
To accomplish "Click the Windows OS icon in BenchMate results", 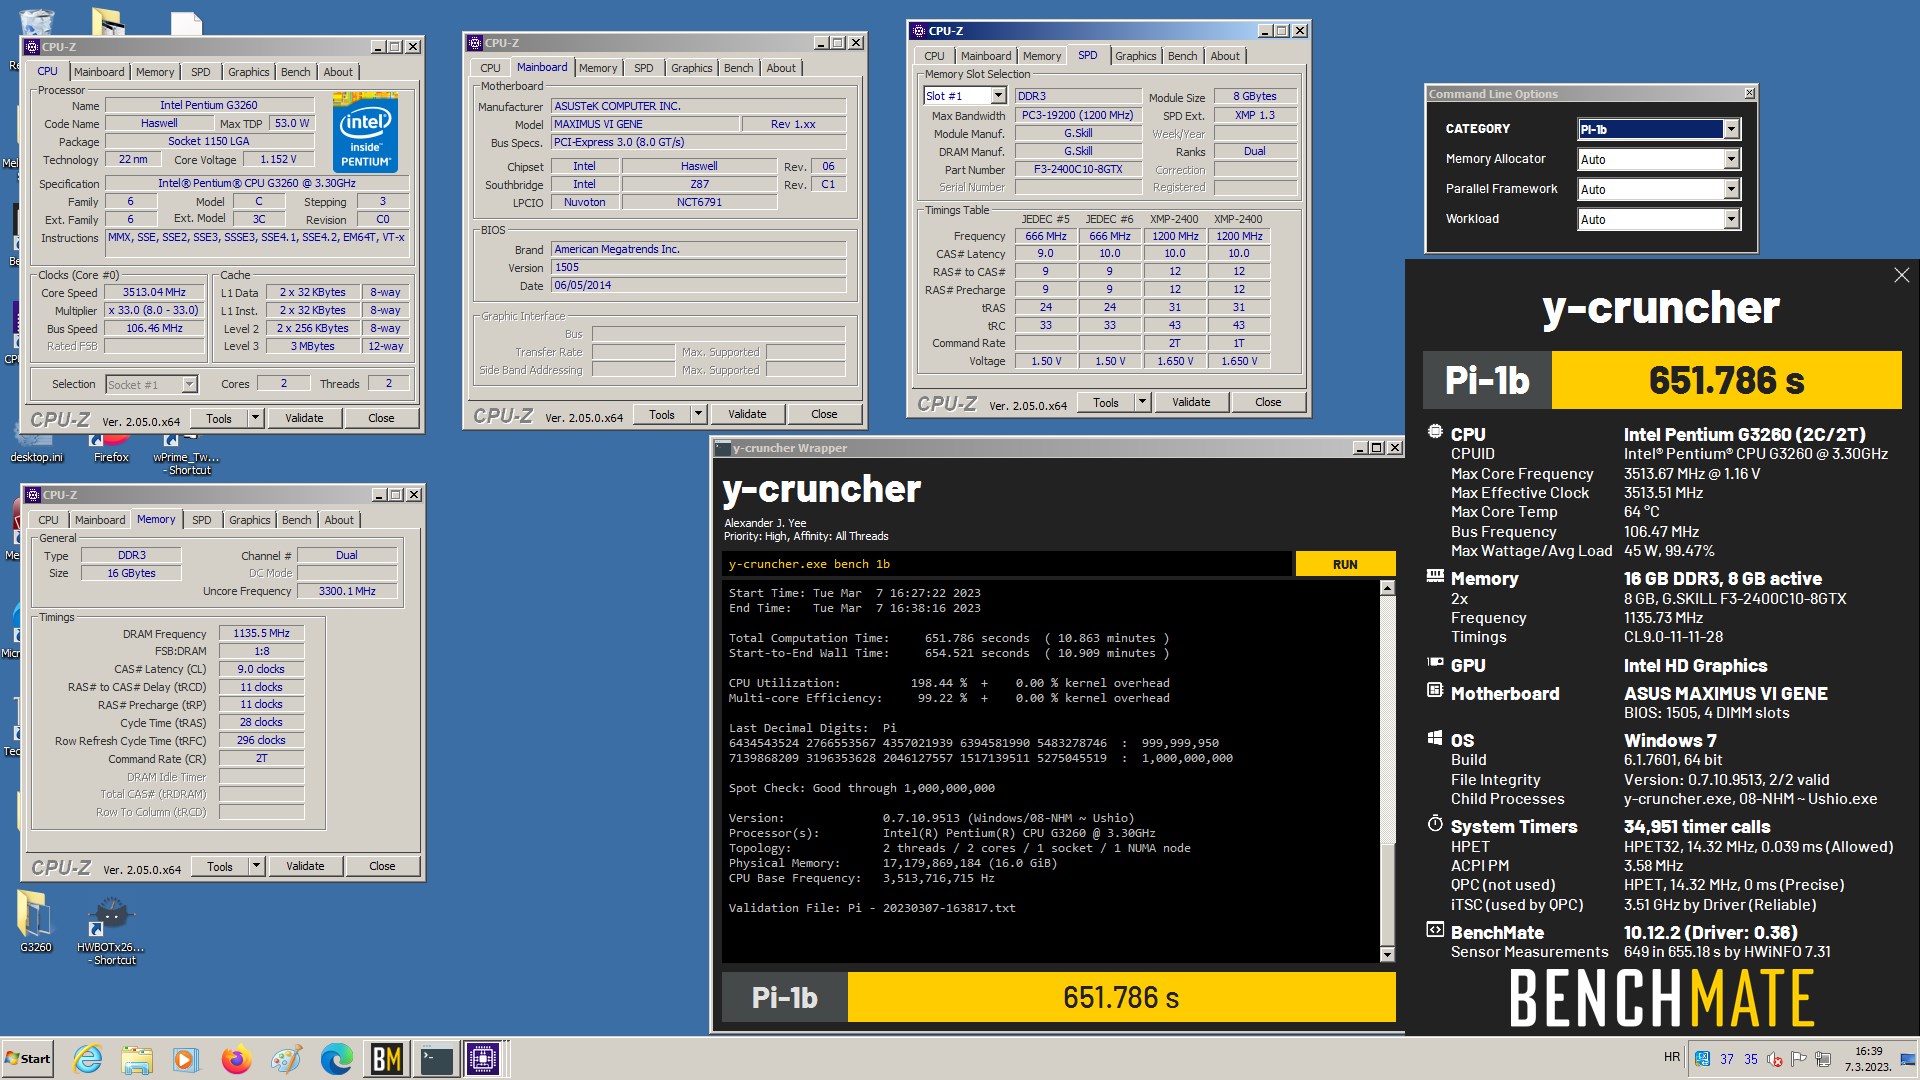I will [x=1435, y=739].
